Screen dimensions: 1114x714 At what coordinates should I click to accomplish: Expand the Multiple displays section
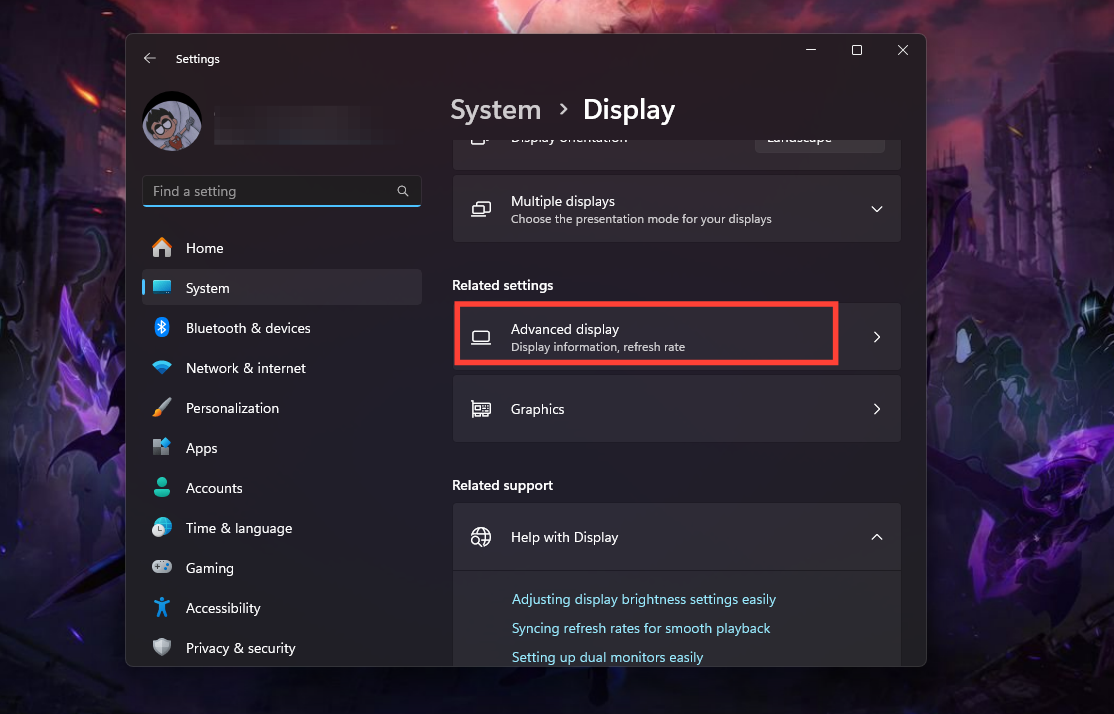pyautogui.click(x=676, y=209)
